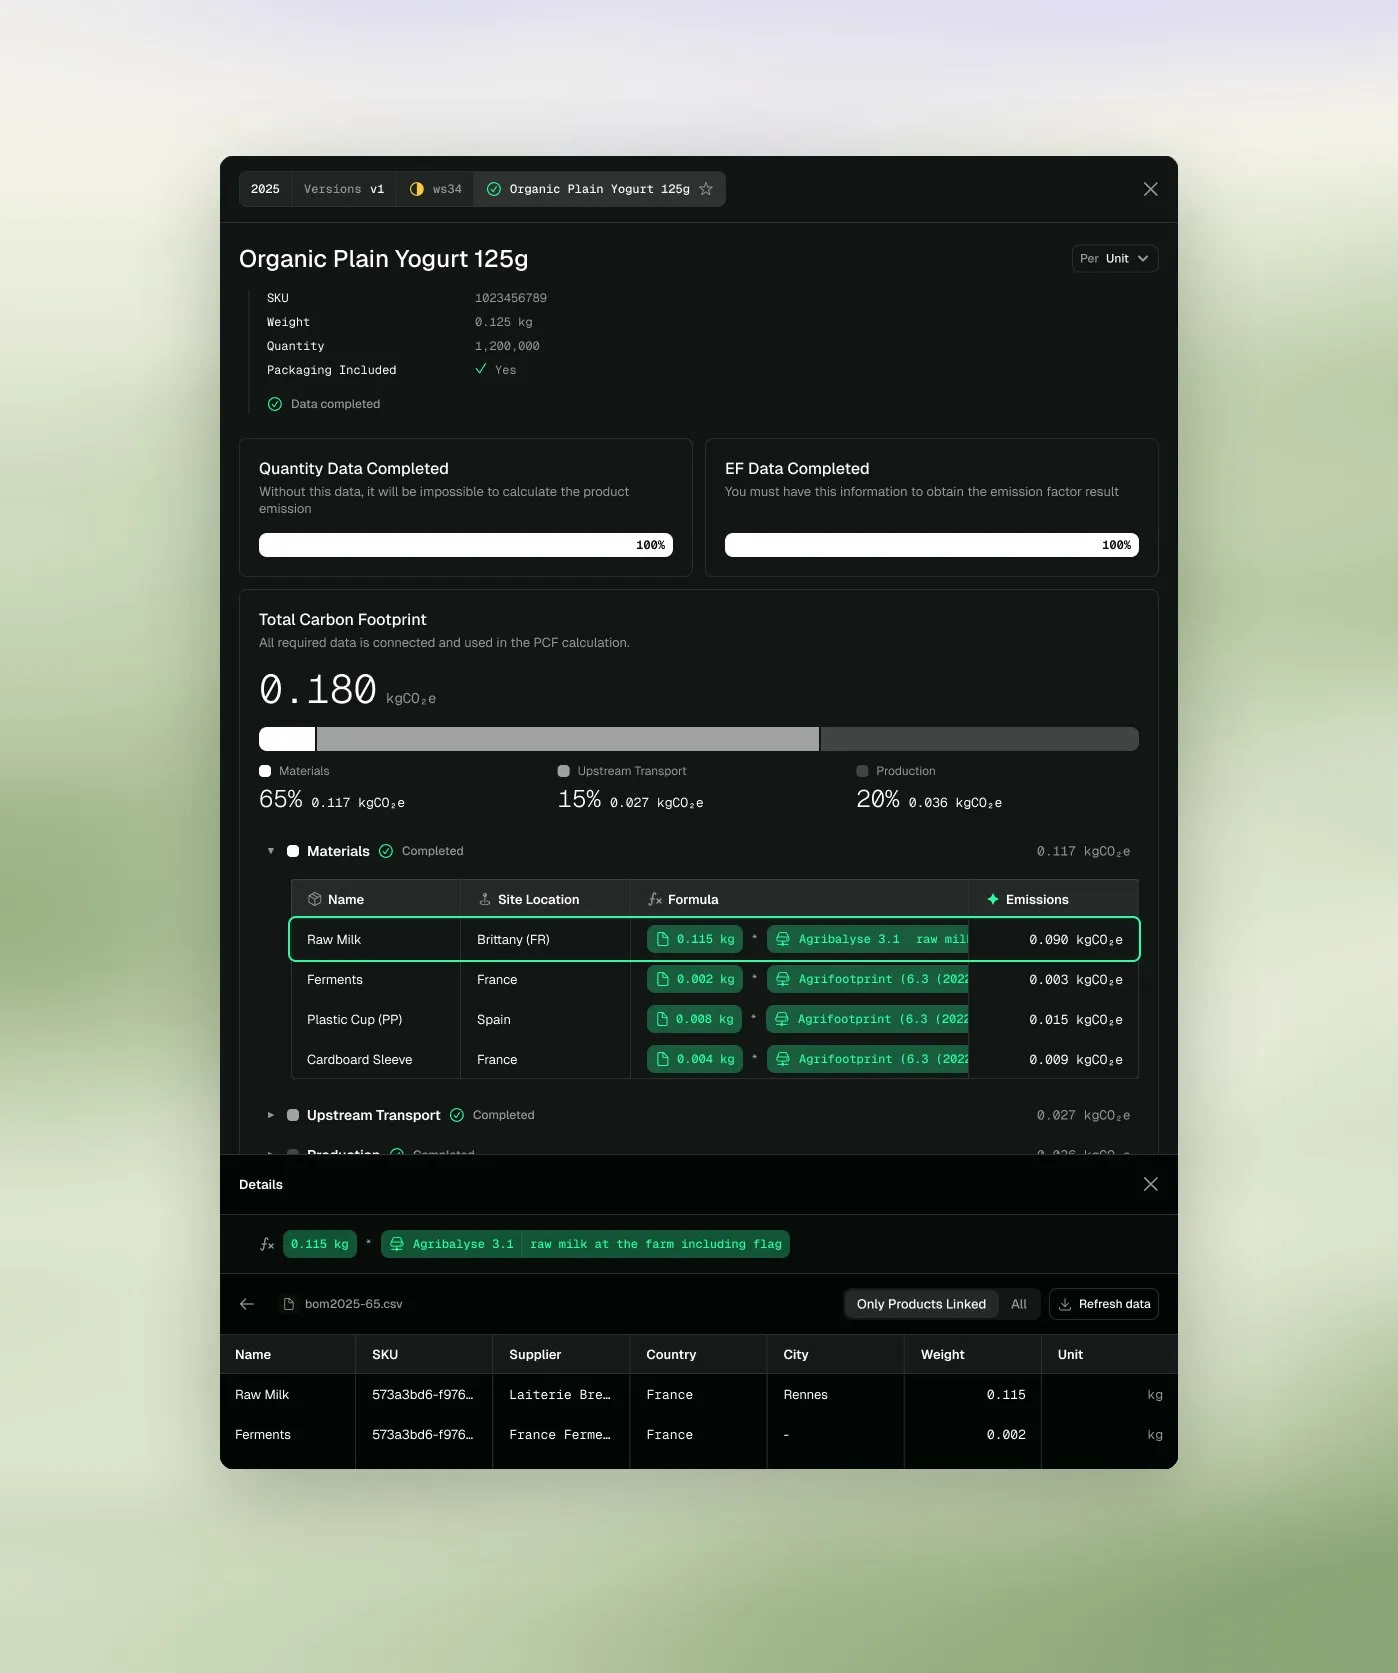Click the cube icon in the Name header
The height and width of the screenshot is (1673, 1398).
(x=315, y=899)
